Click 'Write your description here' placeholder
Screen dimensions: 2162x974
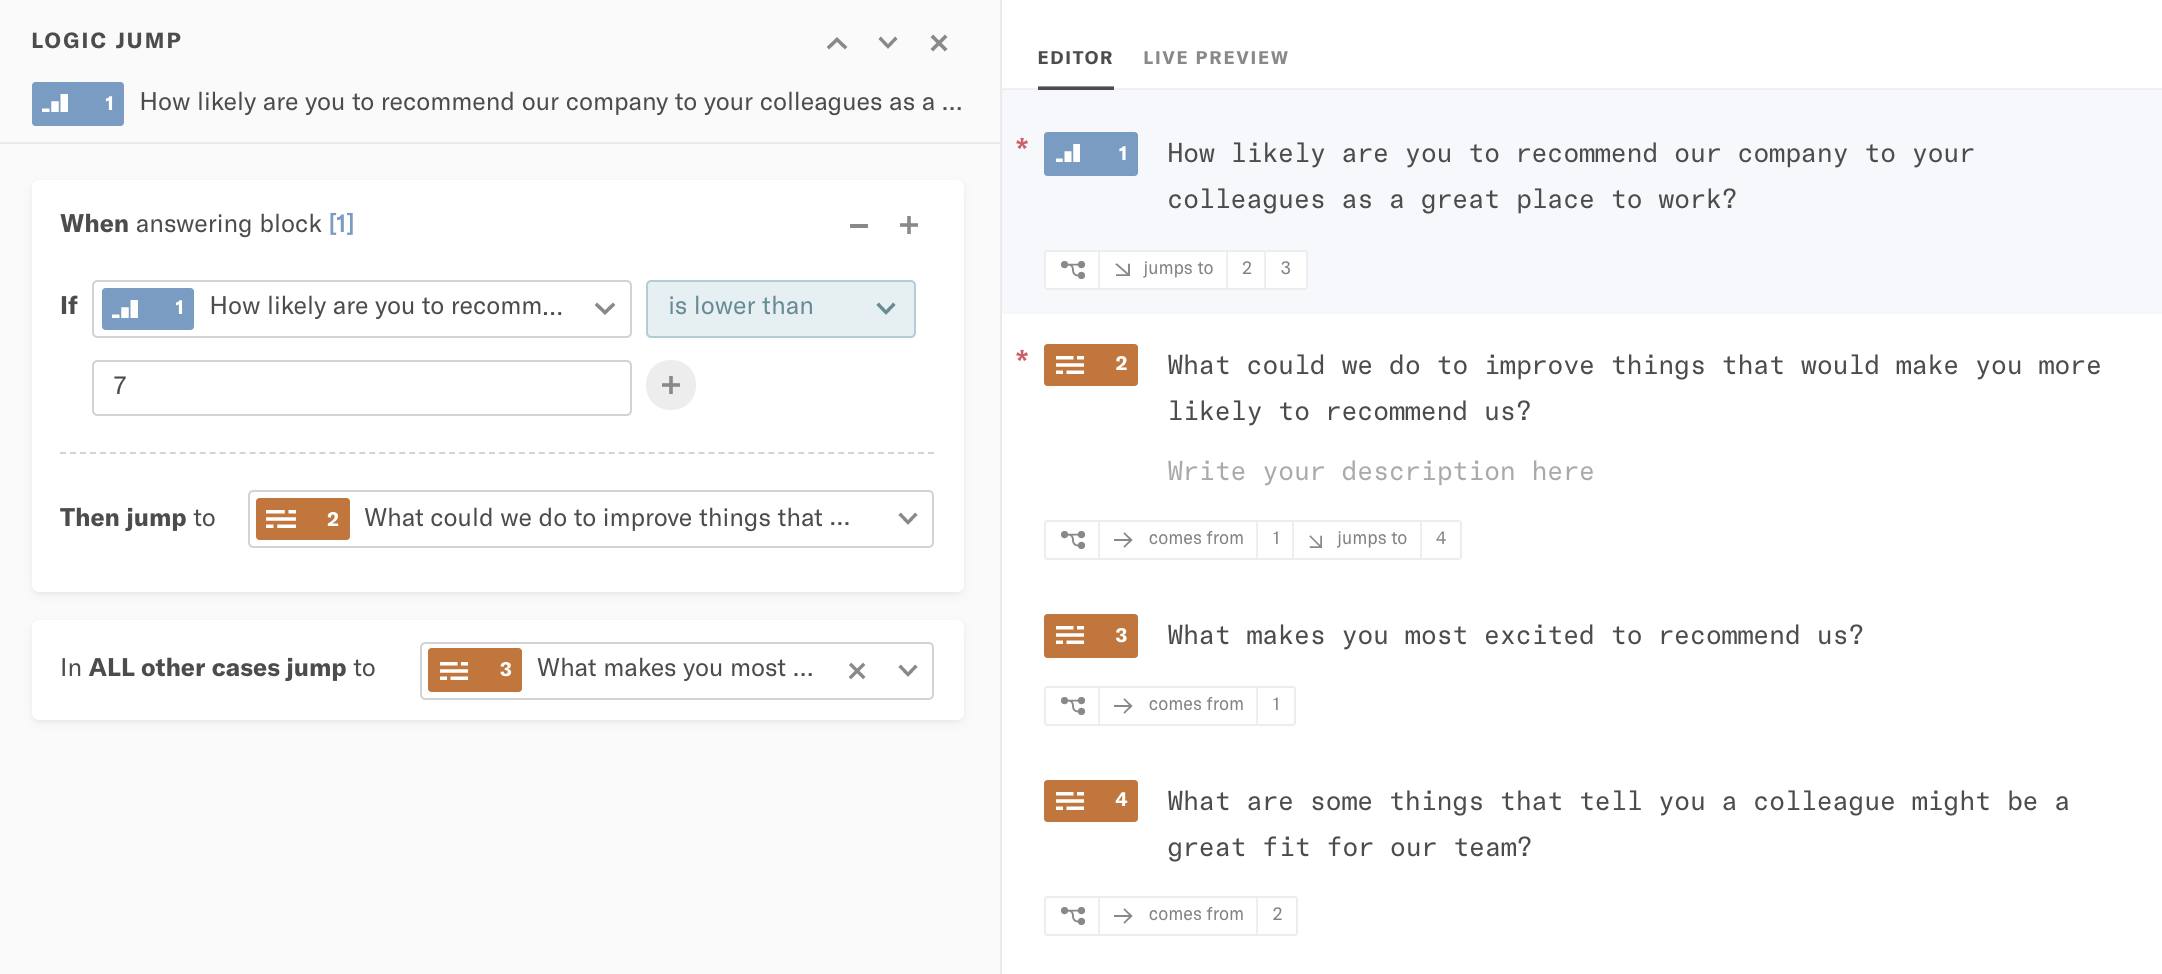click(1380, 472)
